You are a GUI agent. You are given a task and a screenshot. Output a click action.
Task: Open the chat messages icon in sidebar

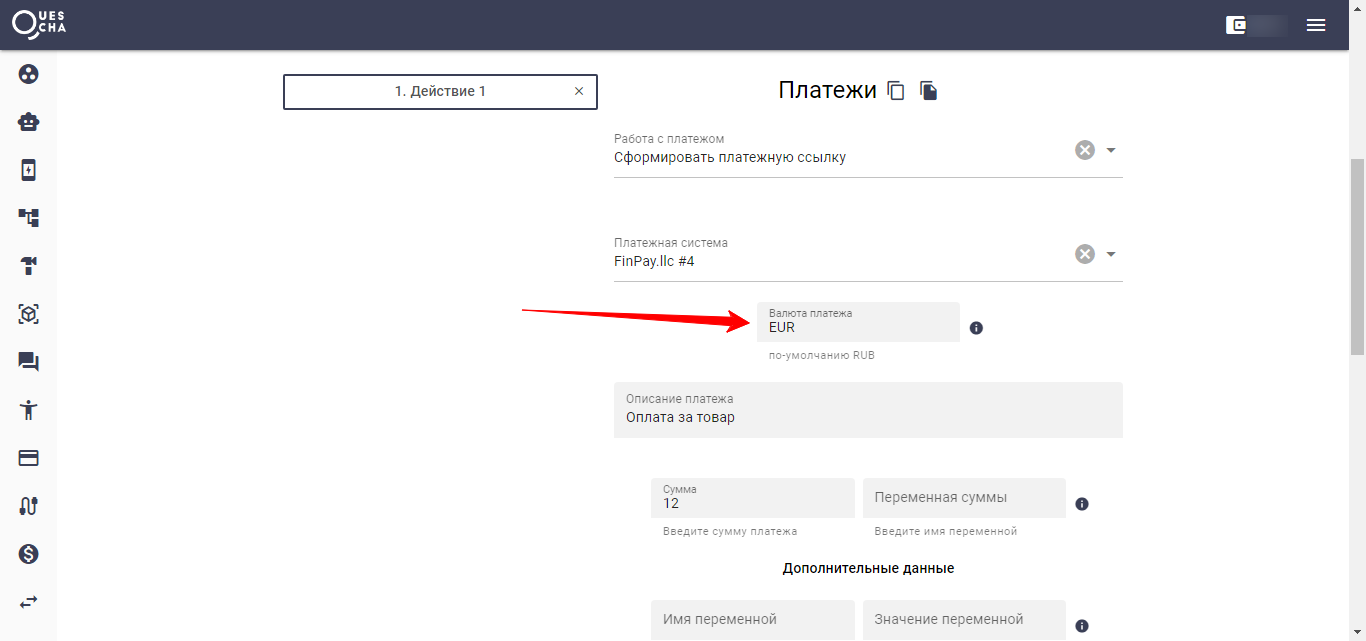(x=27, y=361)
